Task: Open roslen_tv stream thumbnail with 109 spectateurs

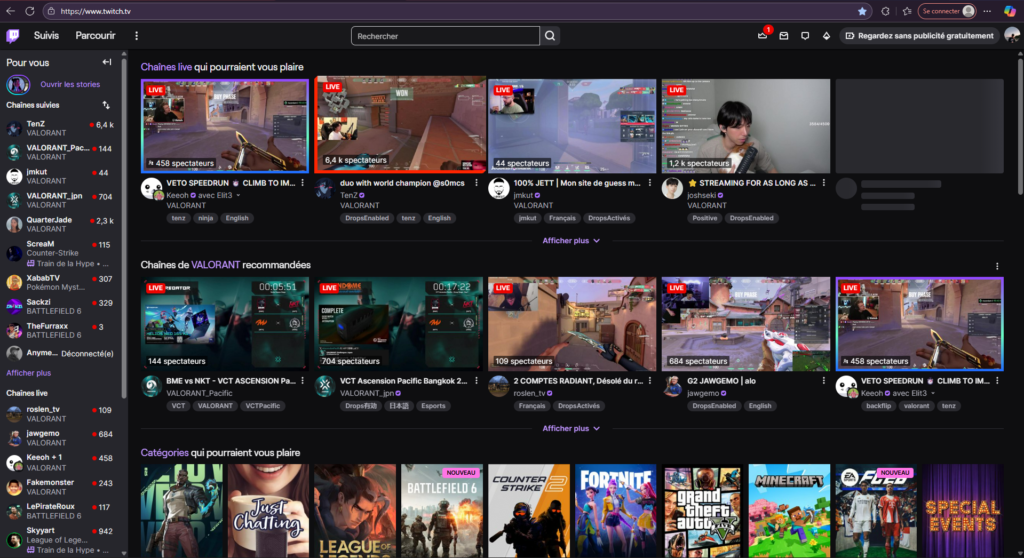Action: click(x=572, y=324)
